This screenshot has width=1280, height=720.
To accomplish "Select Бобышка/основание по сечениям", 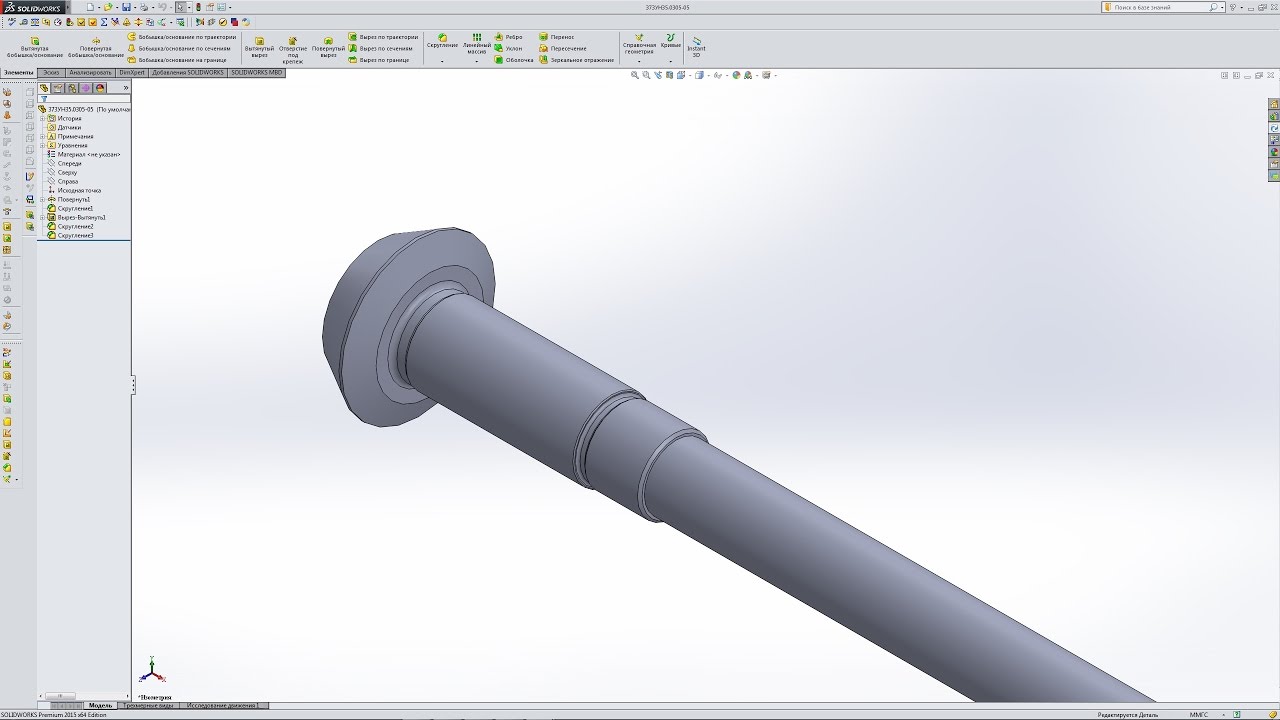I will (179, 48).
